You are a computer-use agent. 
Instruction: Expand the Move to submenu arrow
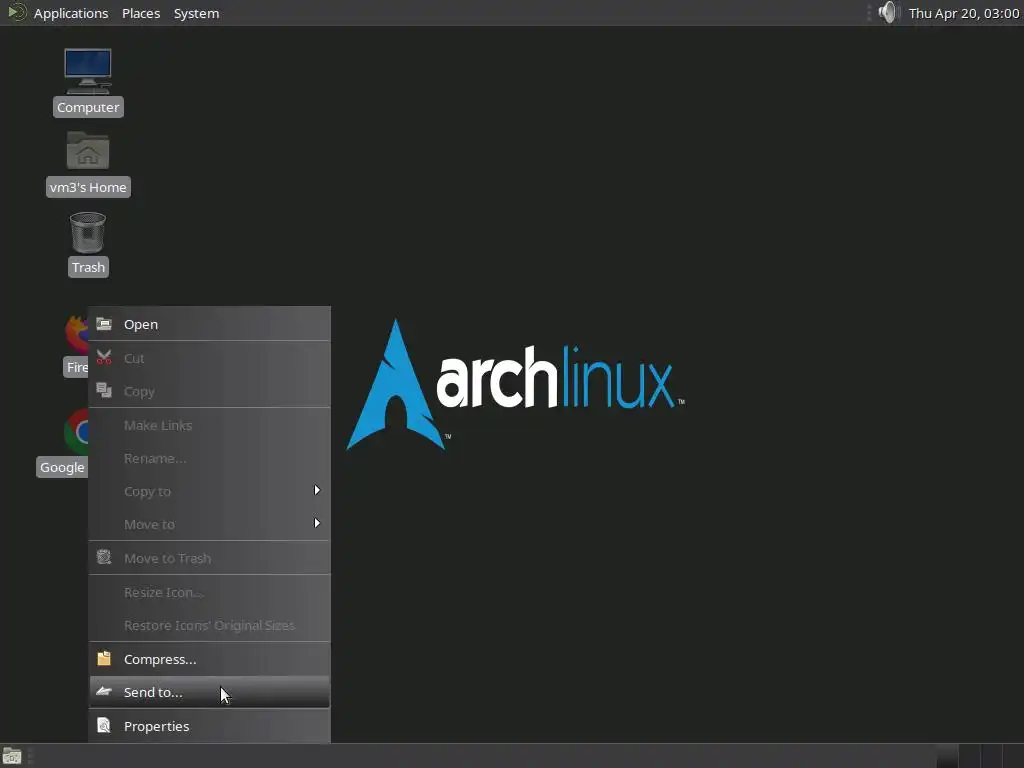click(x=317, y=523)
